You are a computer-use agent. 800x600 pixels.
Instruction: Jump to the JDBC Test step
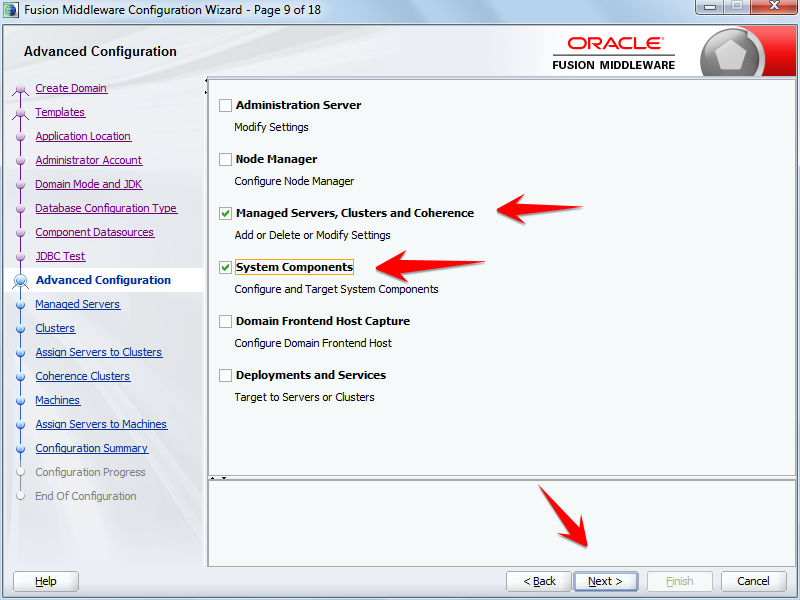coord(59,256)
